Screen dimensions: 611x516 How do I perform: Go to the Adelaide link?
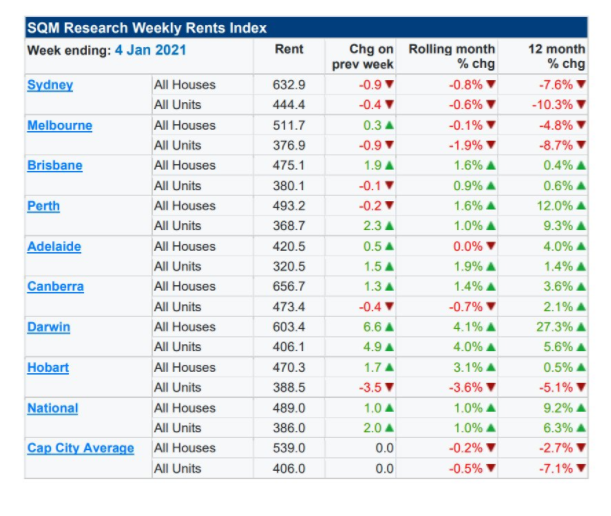tap(54, 246)
